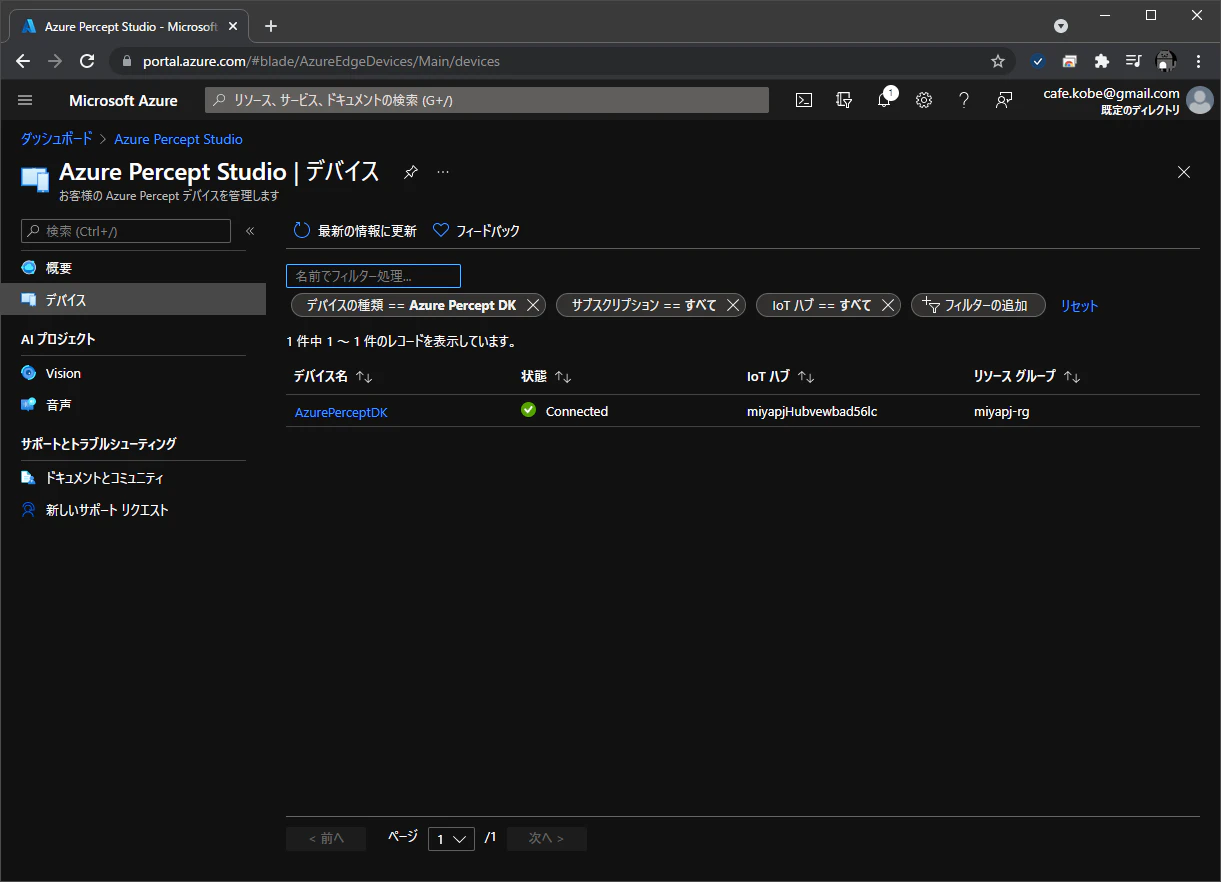Click the browser forward arrow
This screenshot has width=1221, height=882.
[x=56, y=61]
